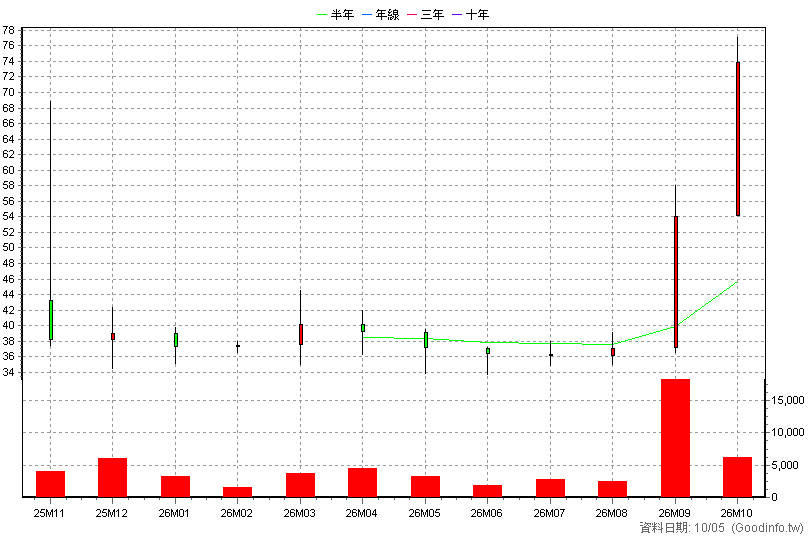This screenshot has height=540, width=808.
Task: Click the 26M09 x-axis label
Action: 674,513
